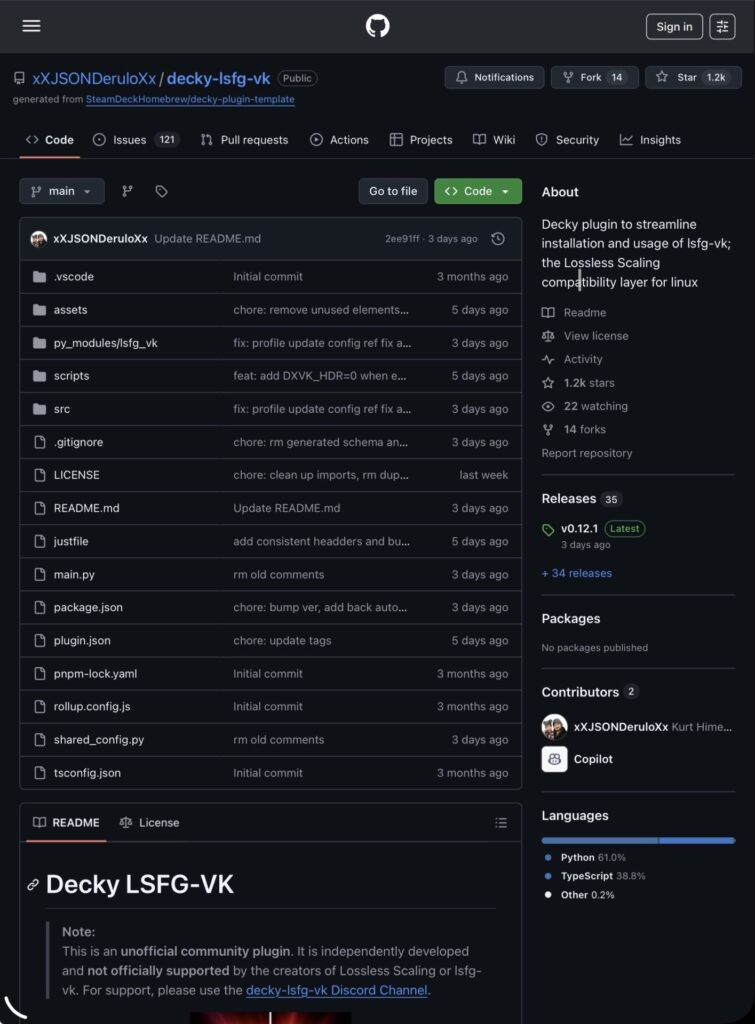Click the GitHub logo icon
The image size is (755, 1024).
click(377, 26)
